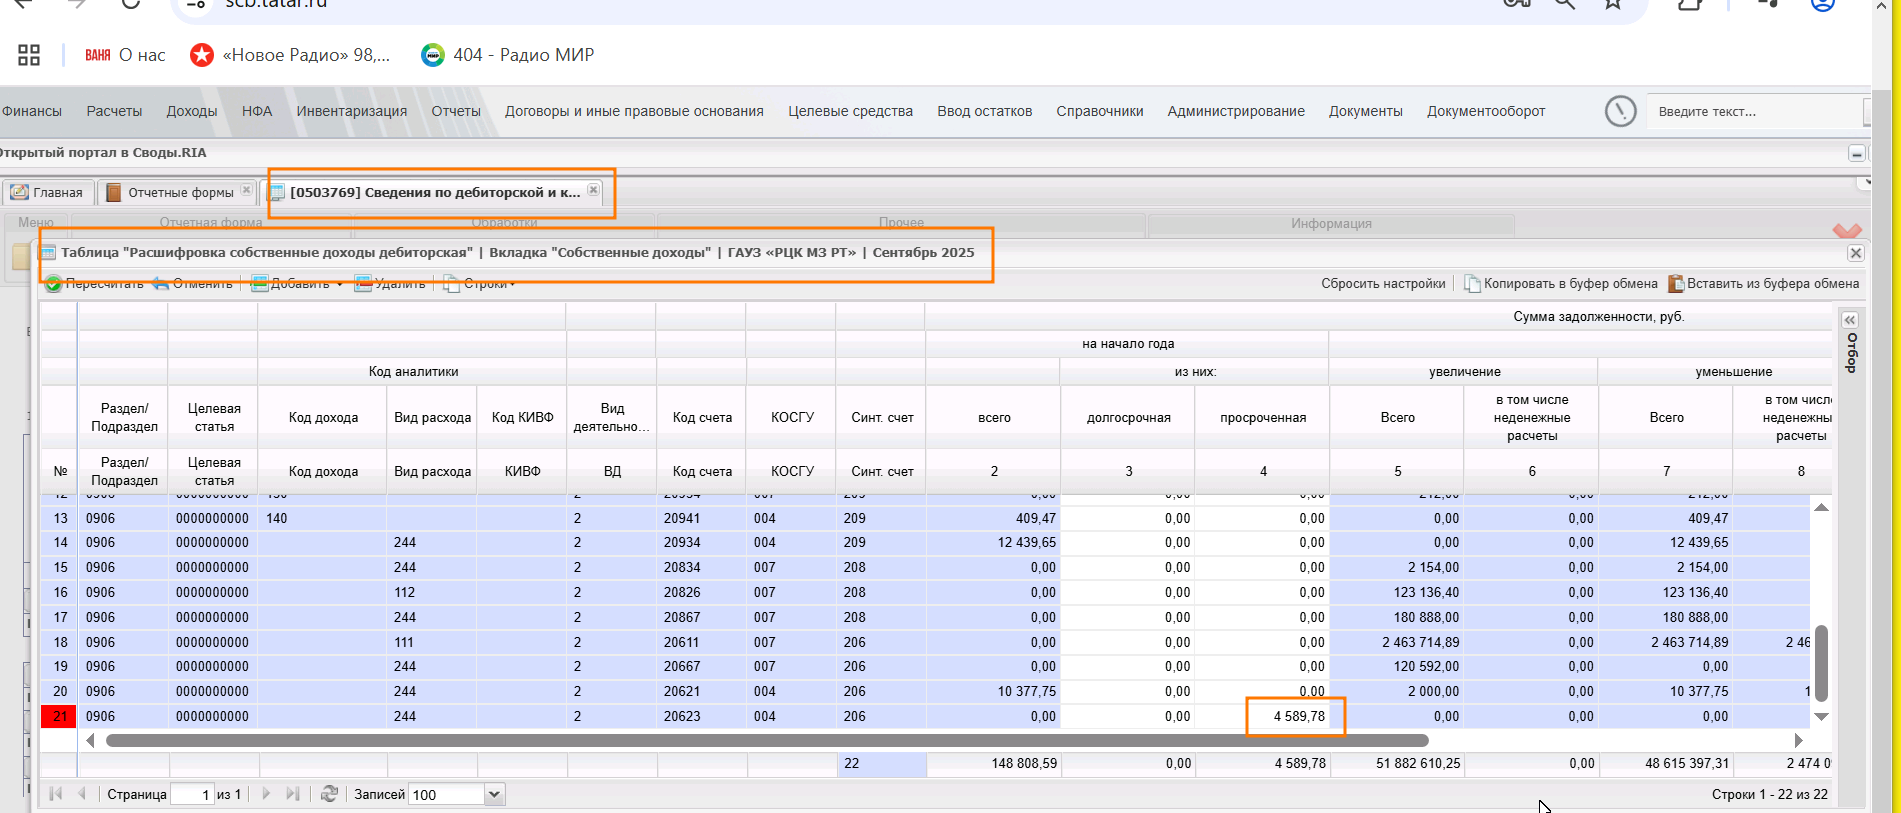Open the Записей page size combo box
Image resolution: width=1901 pixels, height=813 pixels.
point(493,794)
